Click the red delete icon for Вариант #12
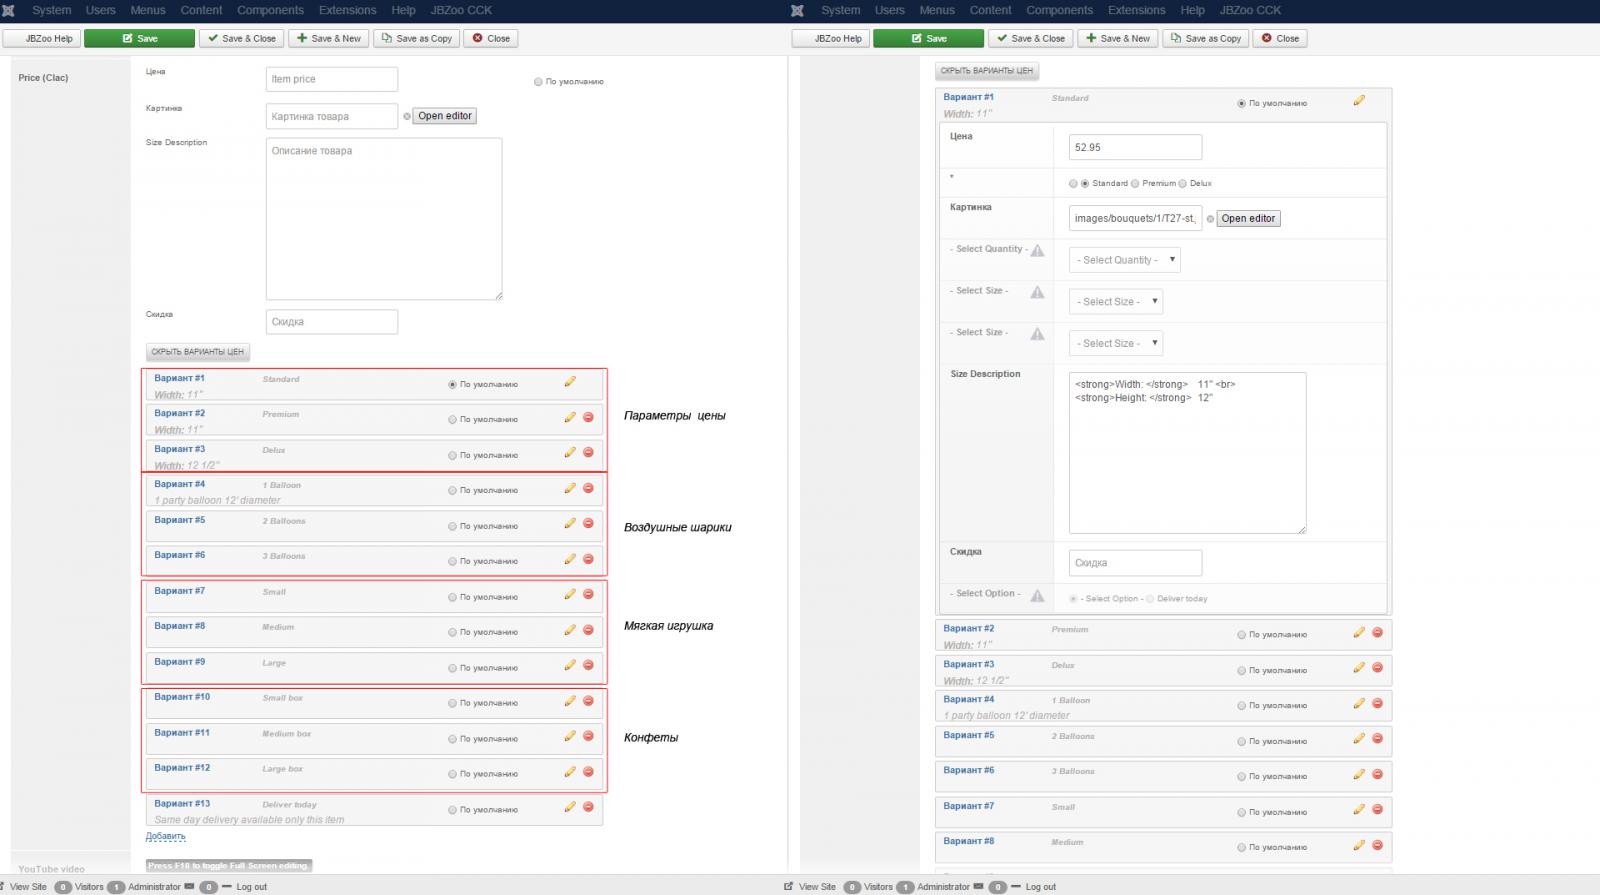This screenshot has height=895, width=1600. (588, 772)
